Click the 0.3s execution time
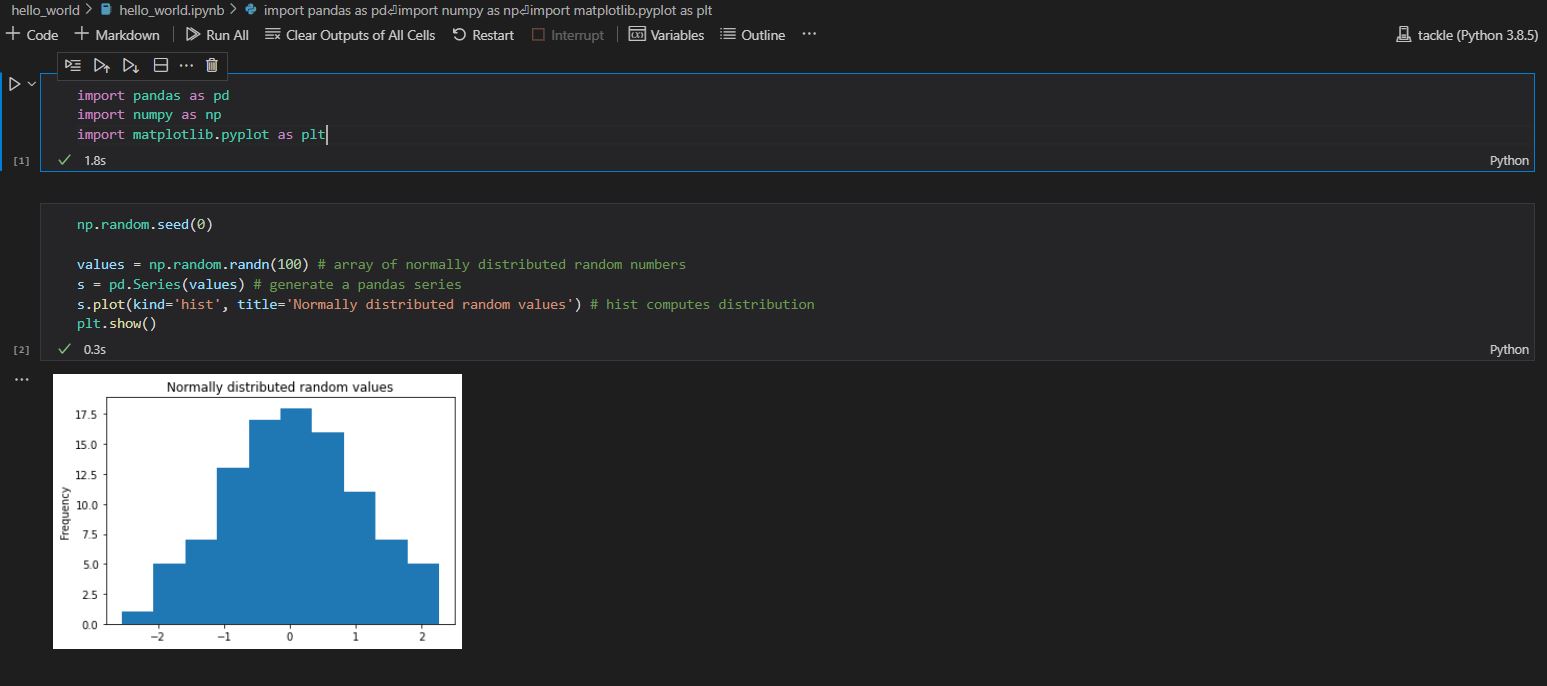Viewport: 1547px width, 686px height. click(x=95, y=349)
